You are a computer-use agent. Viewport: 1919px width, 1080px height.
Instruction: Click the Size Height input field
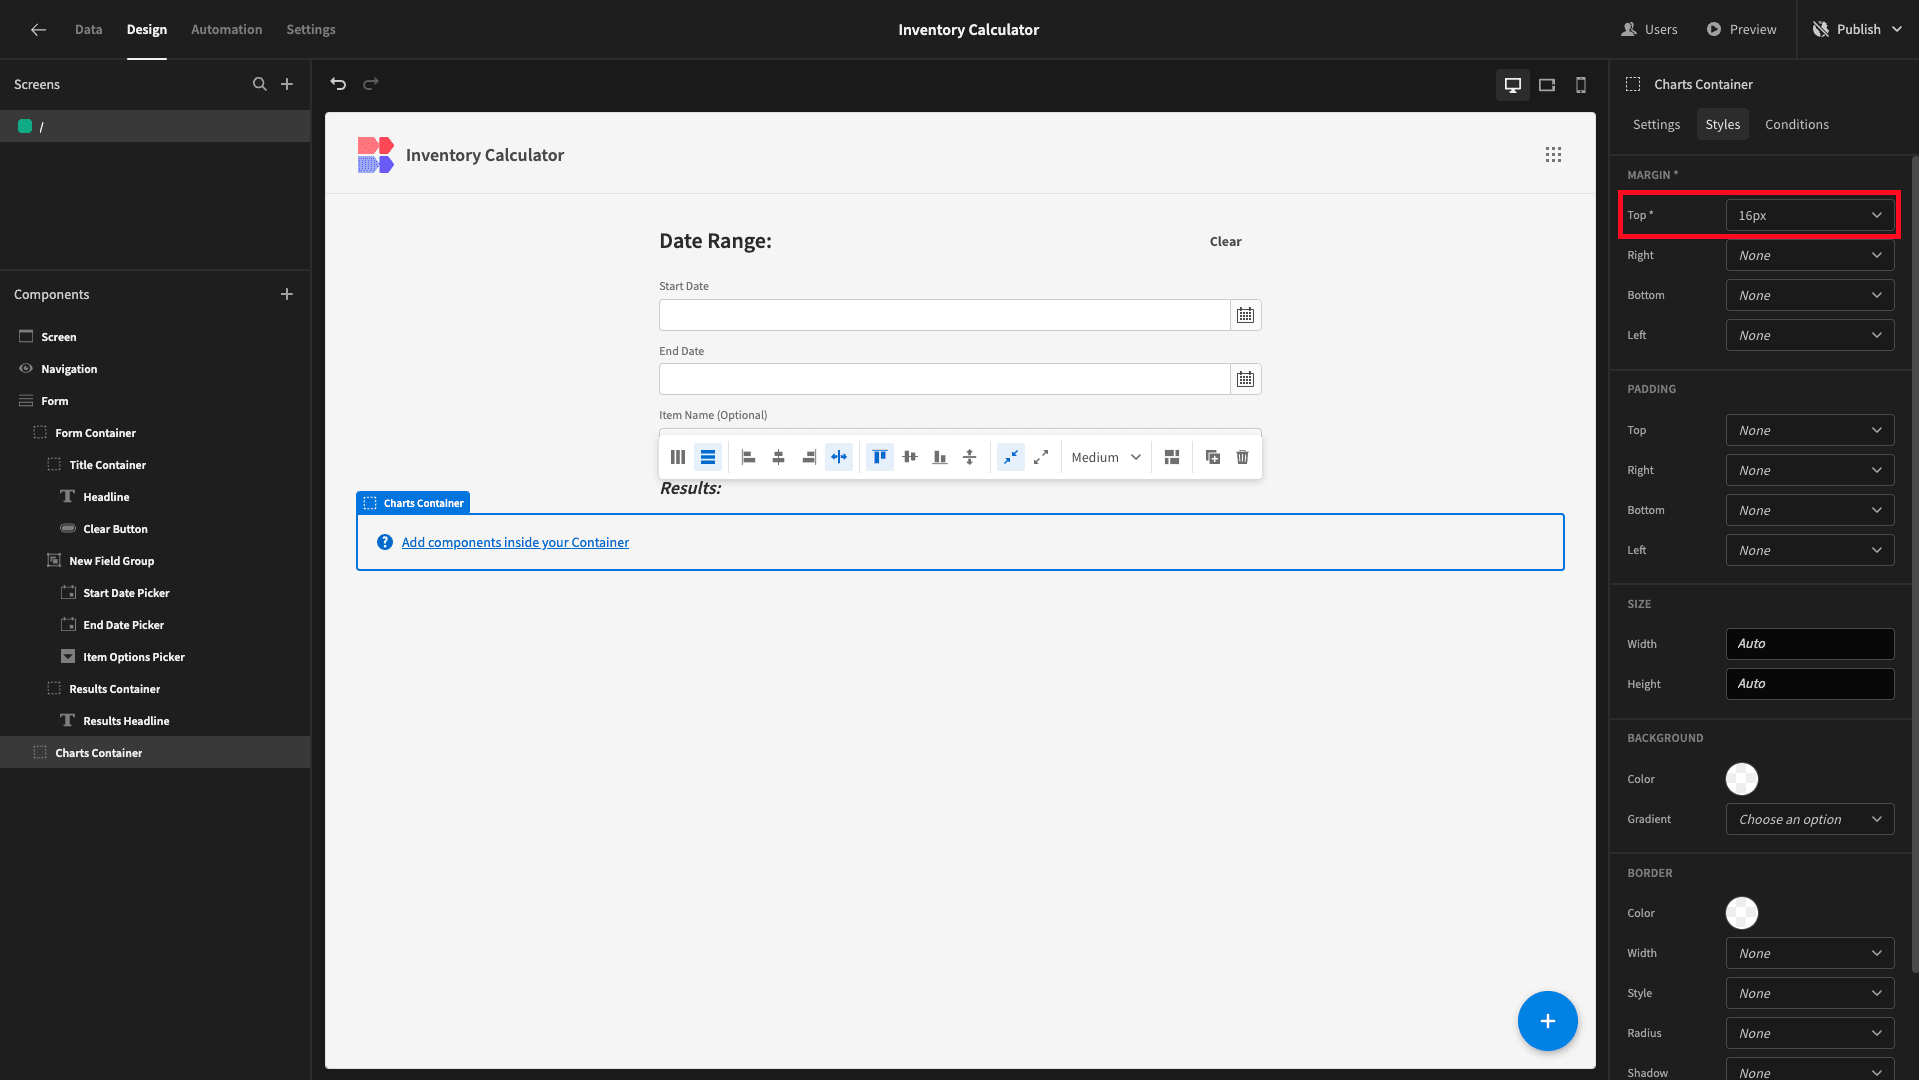pyautogui.click(x=1810, y=684)
